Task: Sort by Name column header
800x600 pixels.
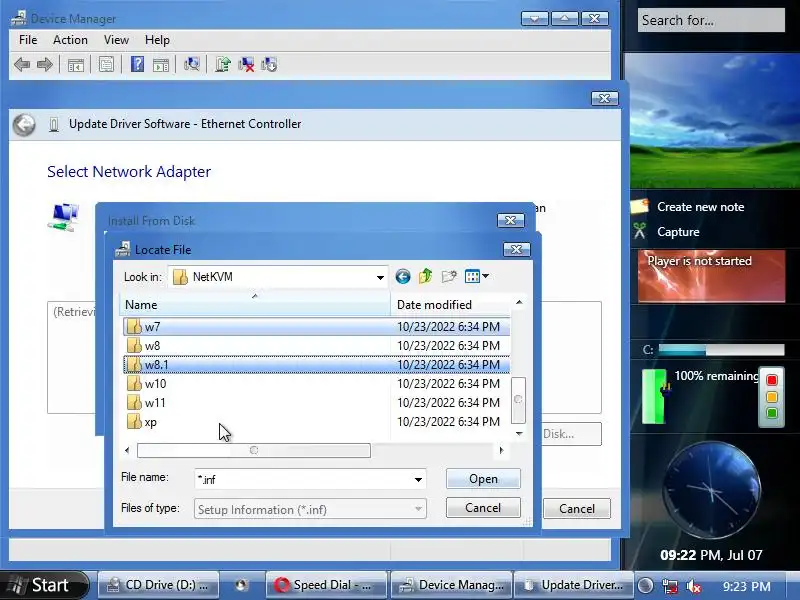Action: coord(255,305)
